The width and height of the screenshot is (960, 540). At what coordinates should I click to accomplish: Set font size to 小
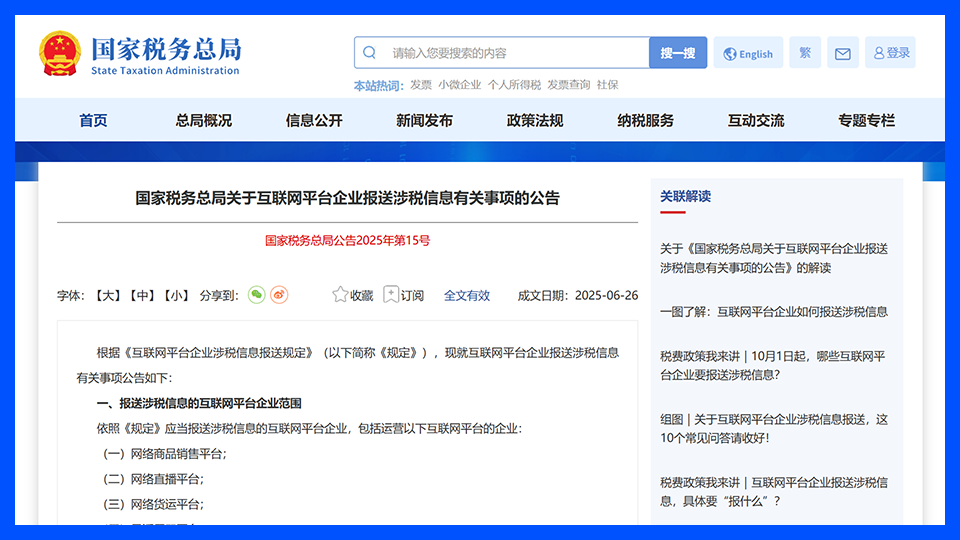(x=176, y=296)
